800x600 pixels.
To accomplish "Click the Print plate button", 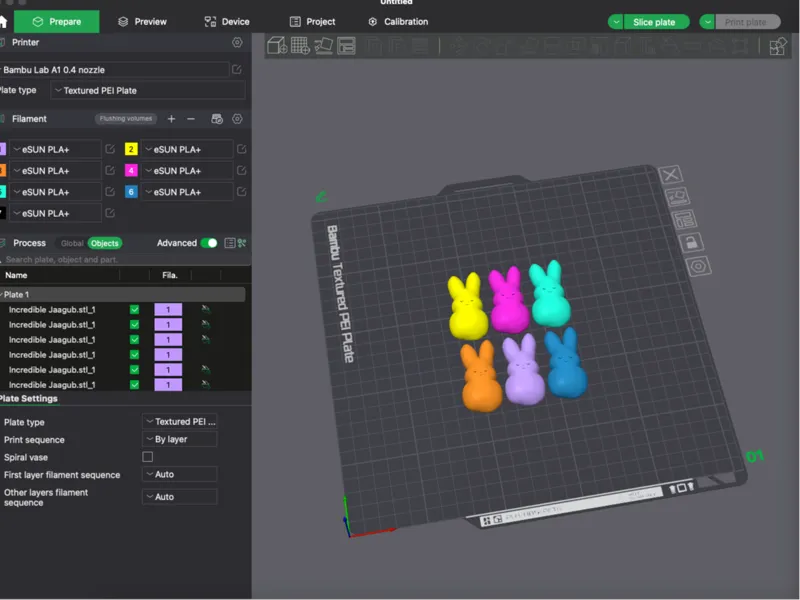I will [747, 22].
